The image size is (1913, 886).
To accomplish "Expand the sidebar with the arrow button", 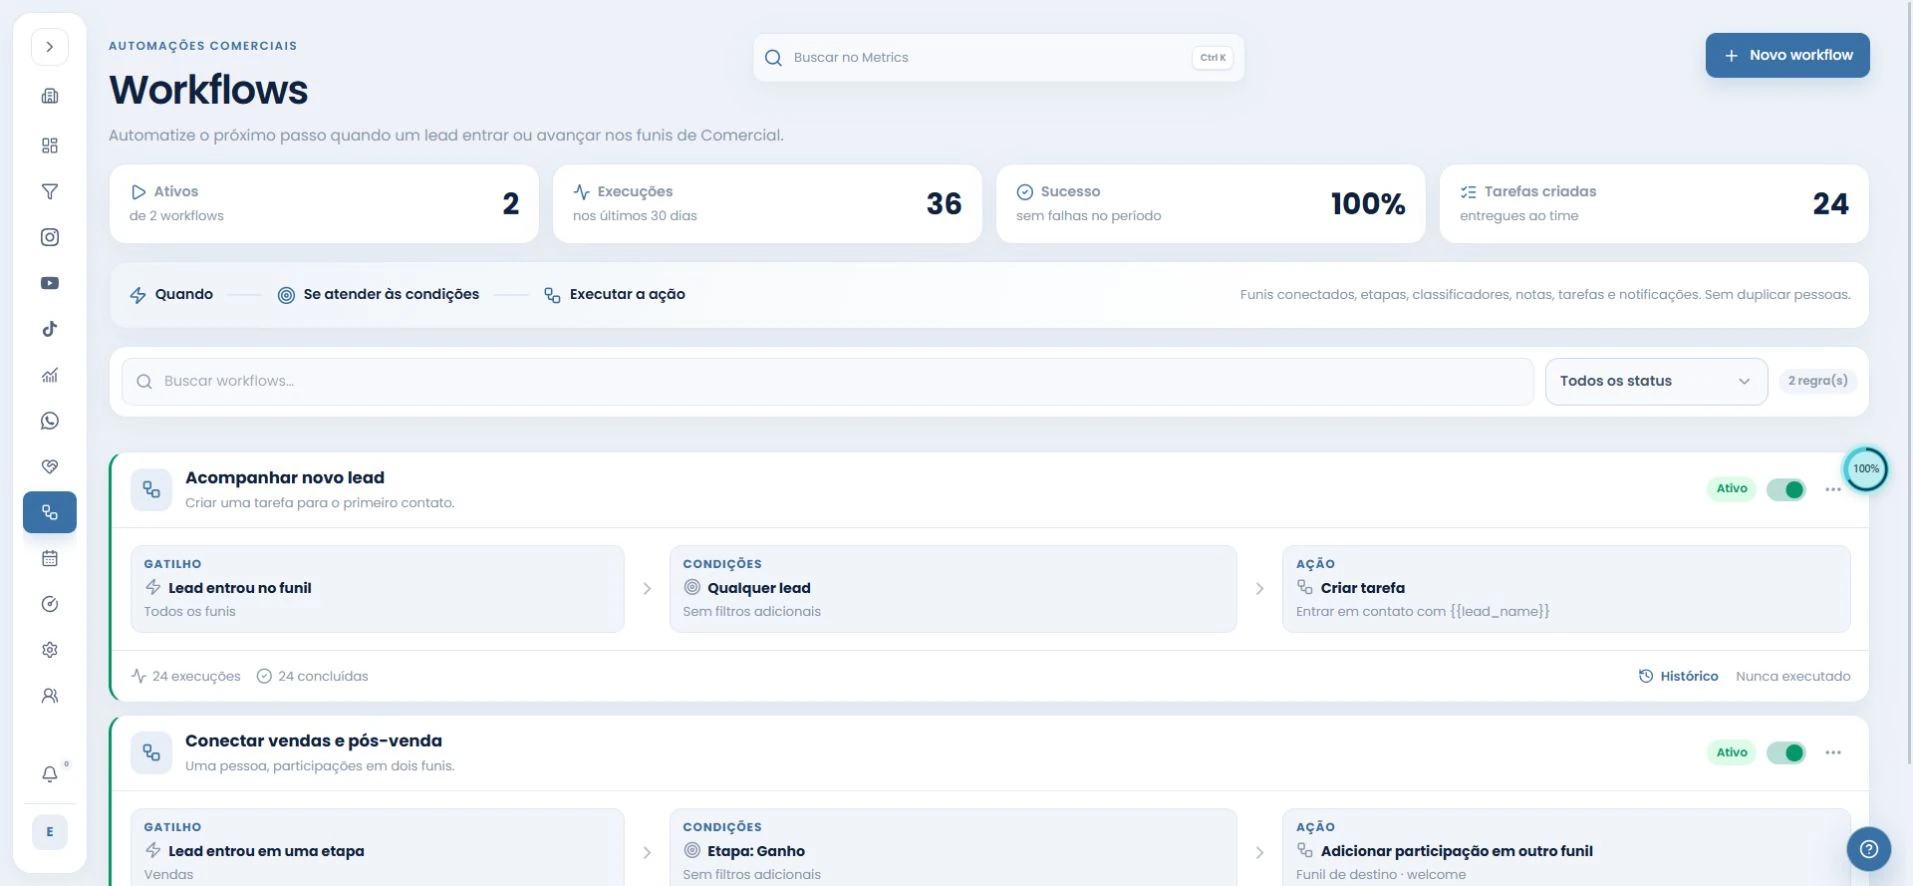I will tap(49, 47).
